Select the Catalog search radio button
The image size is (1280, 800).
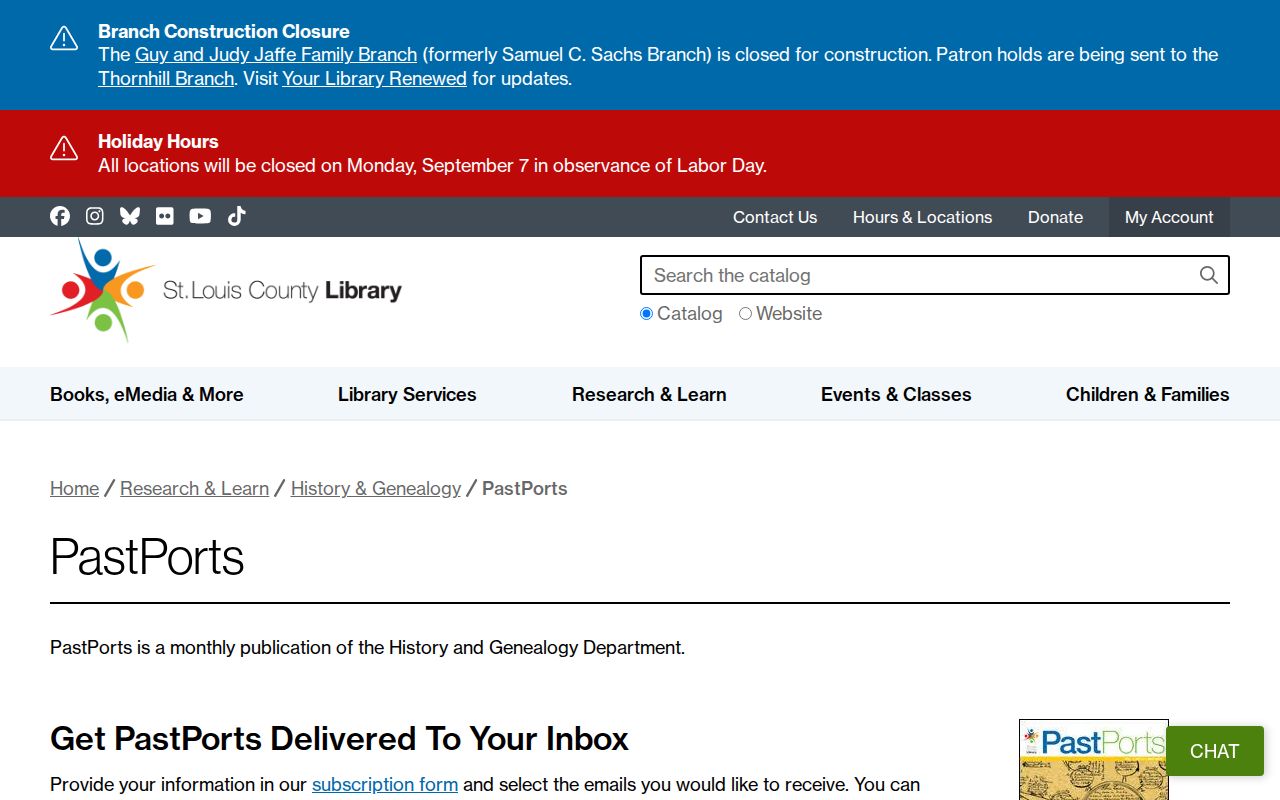point(646,314)
